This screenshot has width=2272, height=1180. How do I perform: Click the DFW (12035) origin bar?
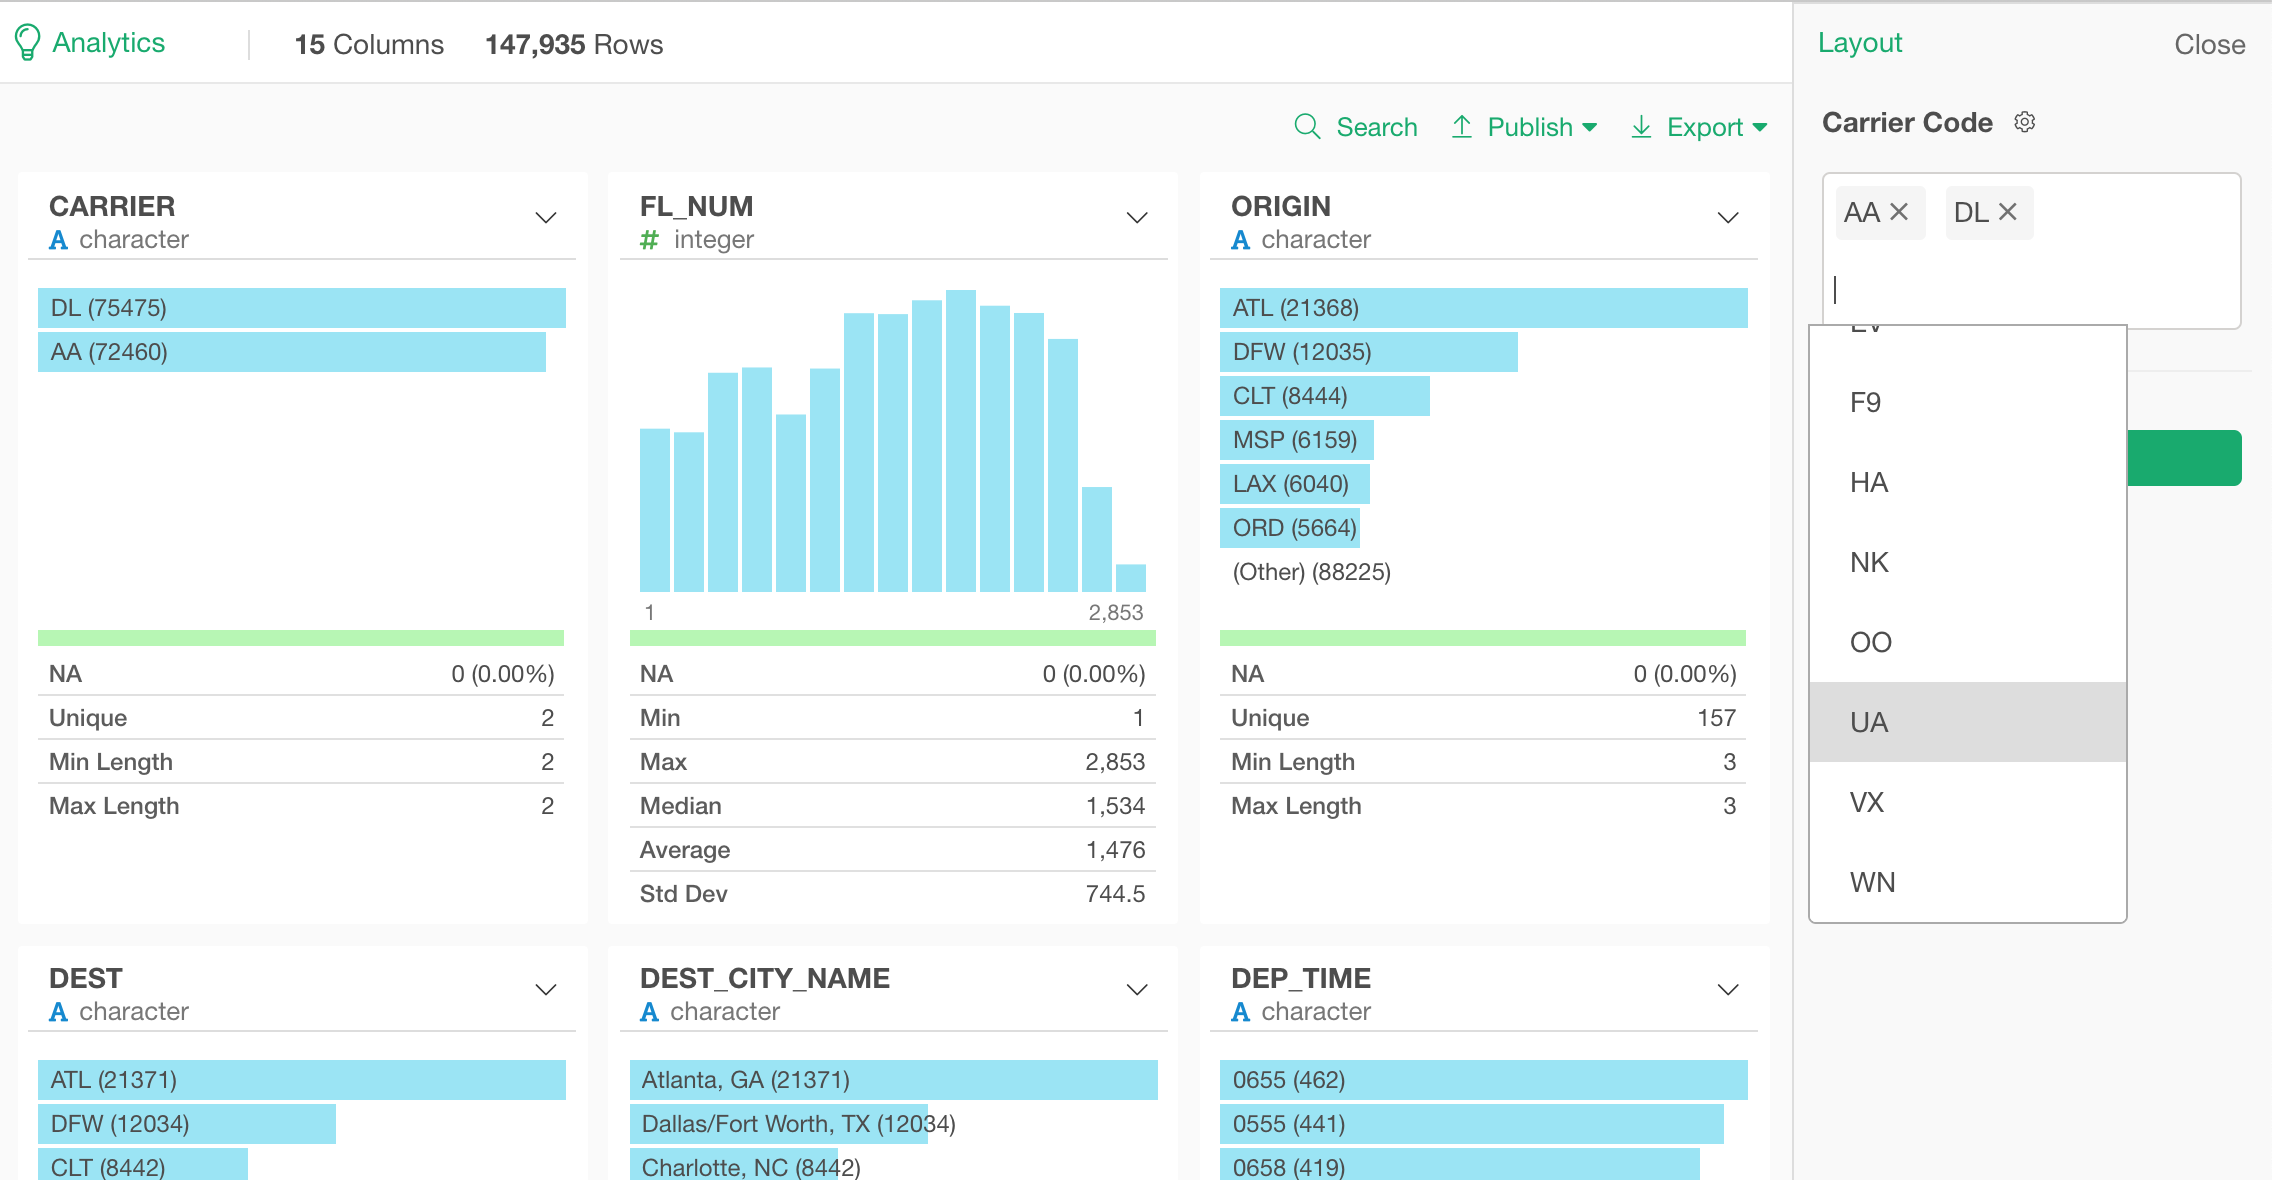pos(1369,352)
